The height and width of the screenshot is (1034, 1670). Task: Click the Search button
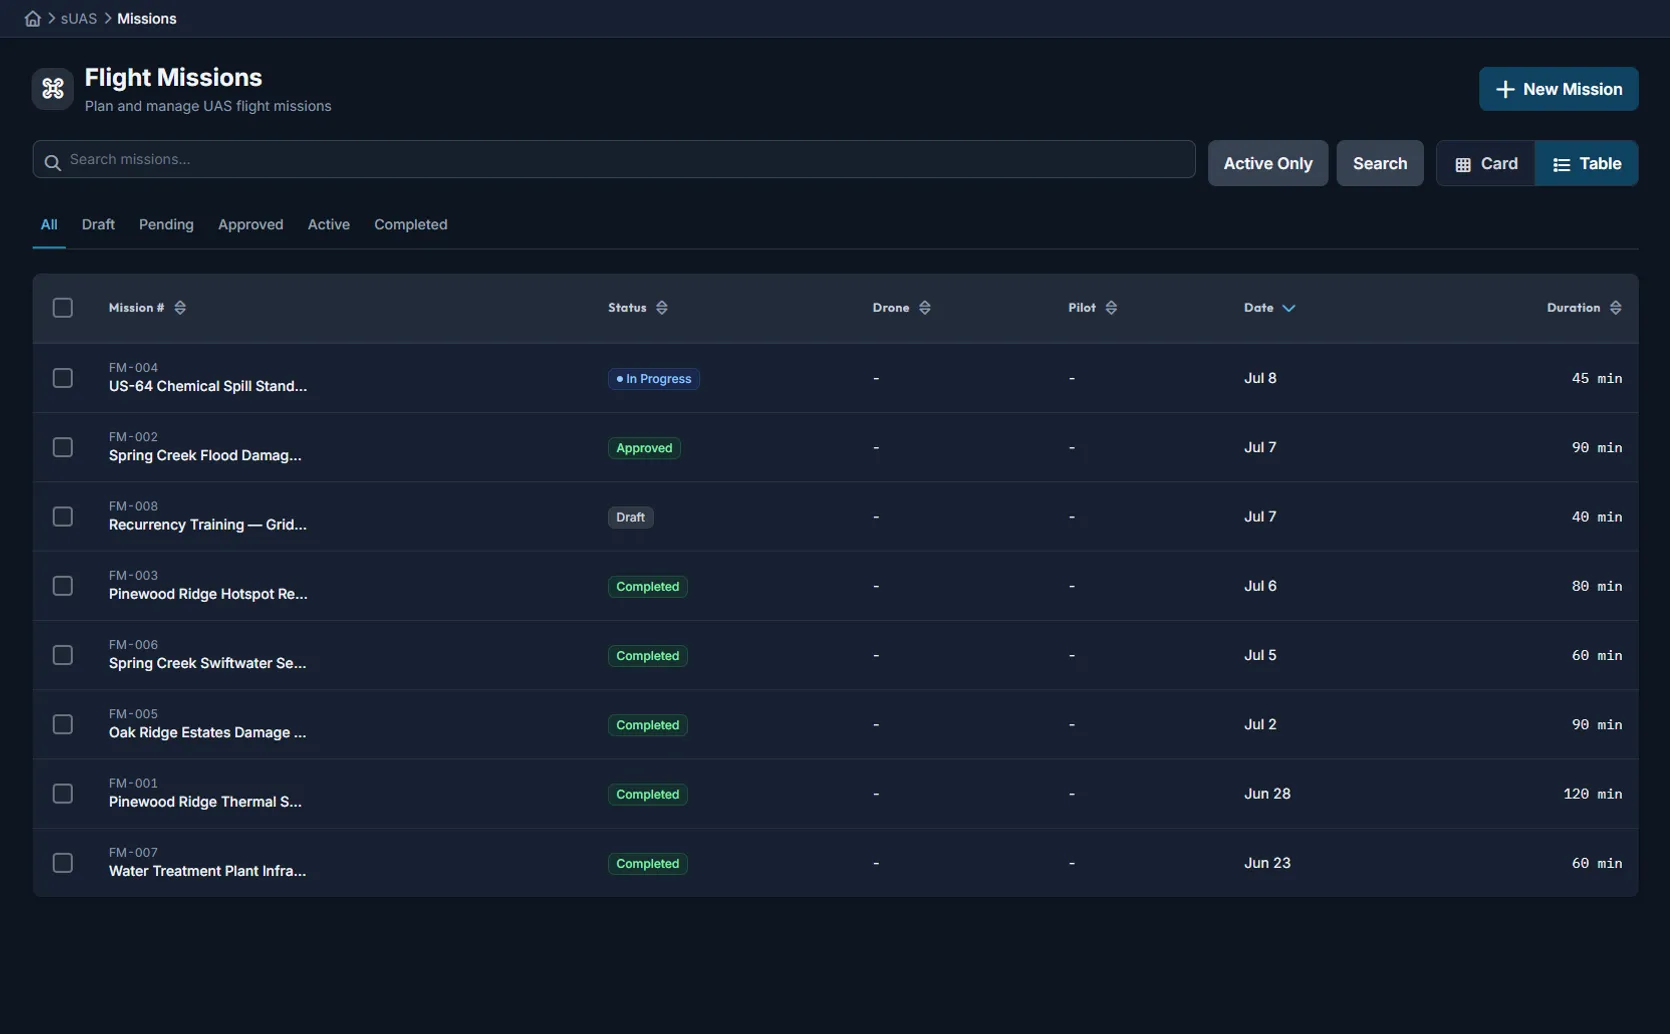click(x=1380, y=163)
